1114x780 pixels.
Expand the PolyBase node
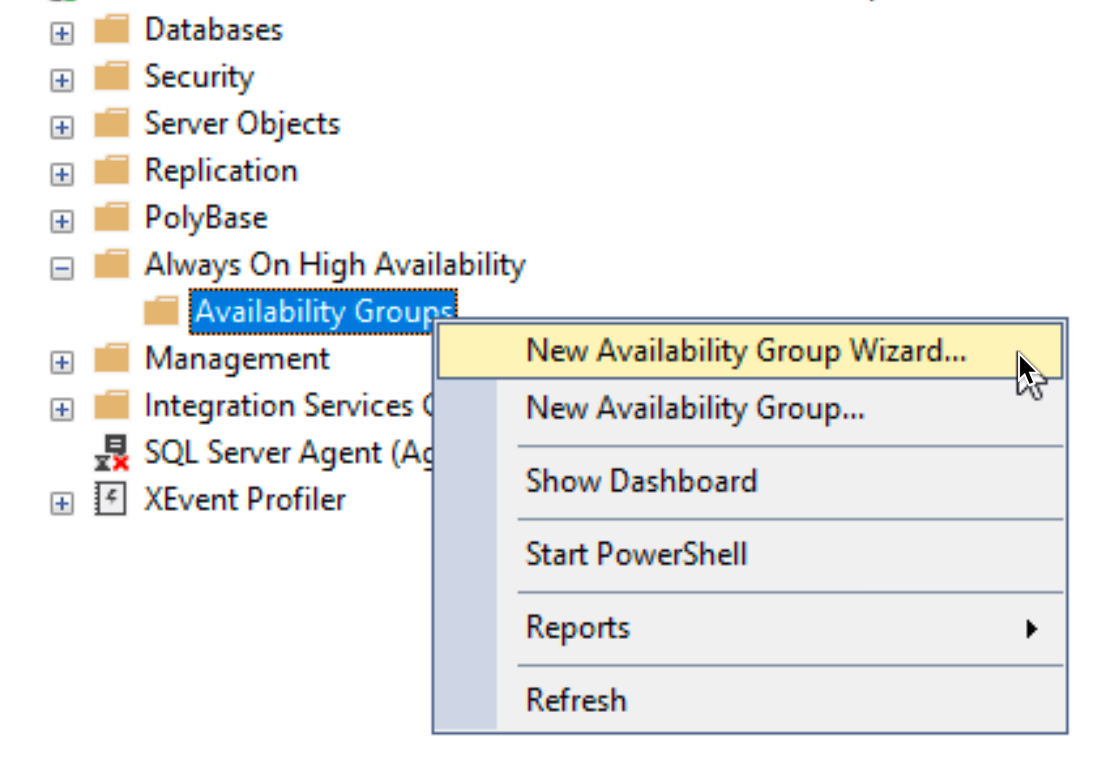(x=62, y=221)
